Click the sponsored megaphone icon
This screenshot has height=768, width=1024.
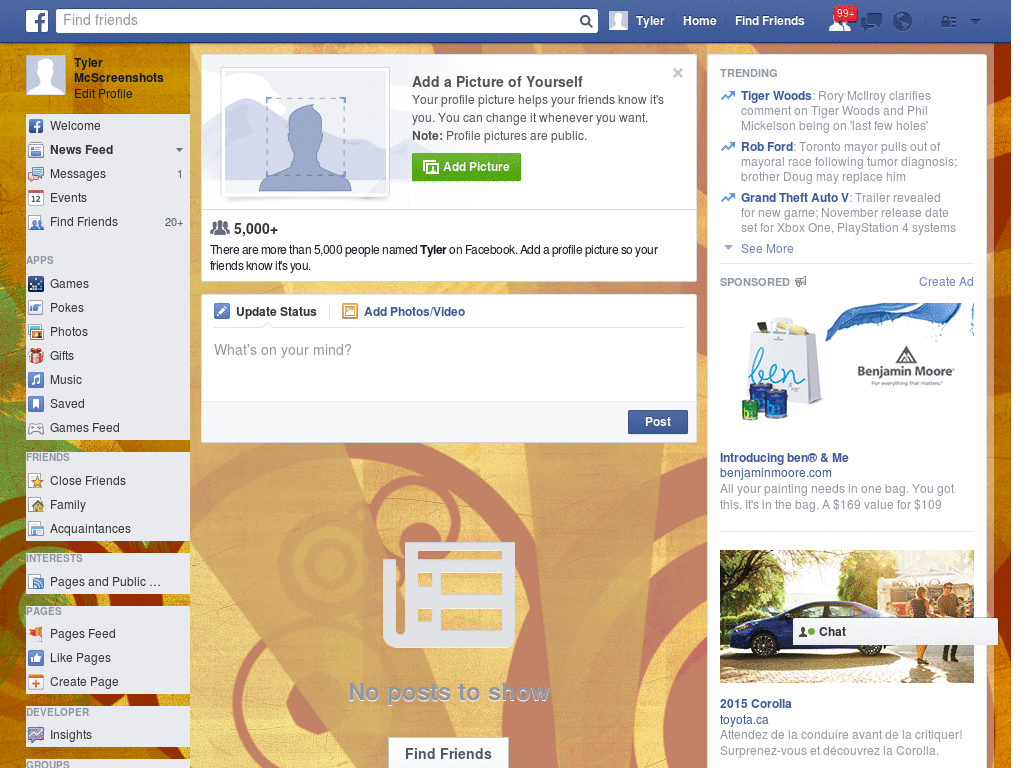pos(801,281)
